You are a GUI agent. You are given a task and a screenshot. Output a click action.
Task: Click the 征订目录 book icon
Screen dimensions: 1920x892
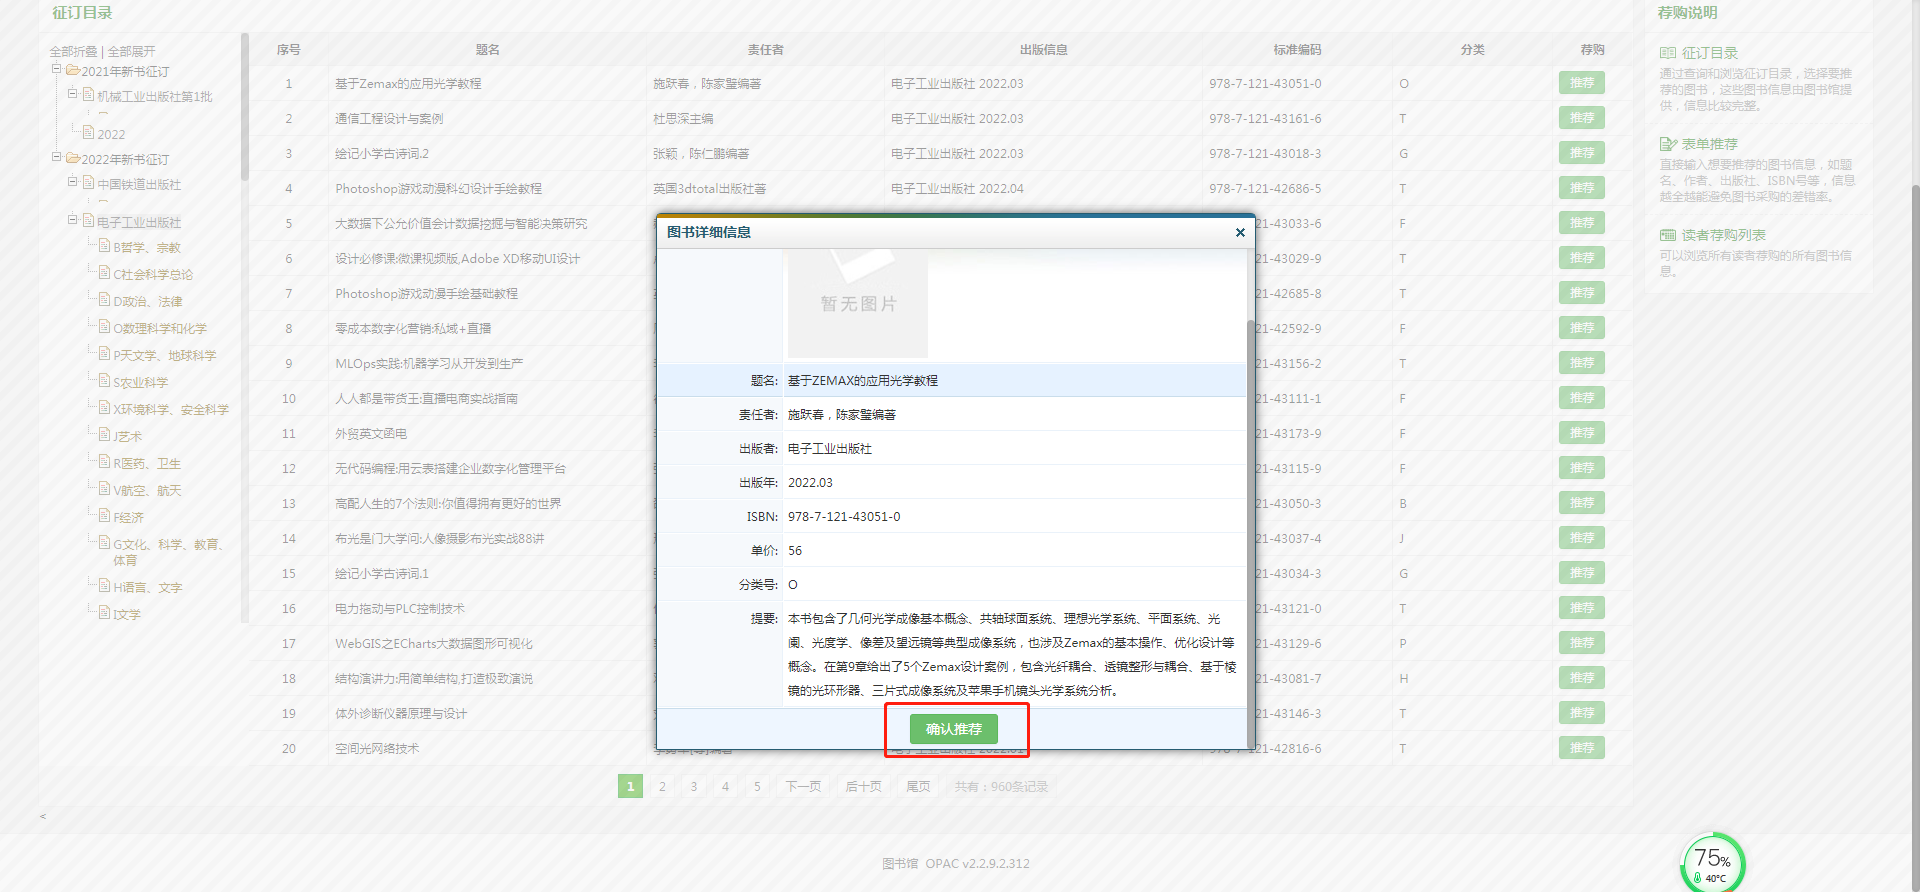[1667, 53]
